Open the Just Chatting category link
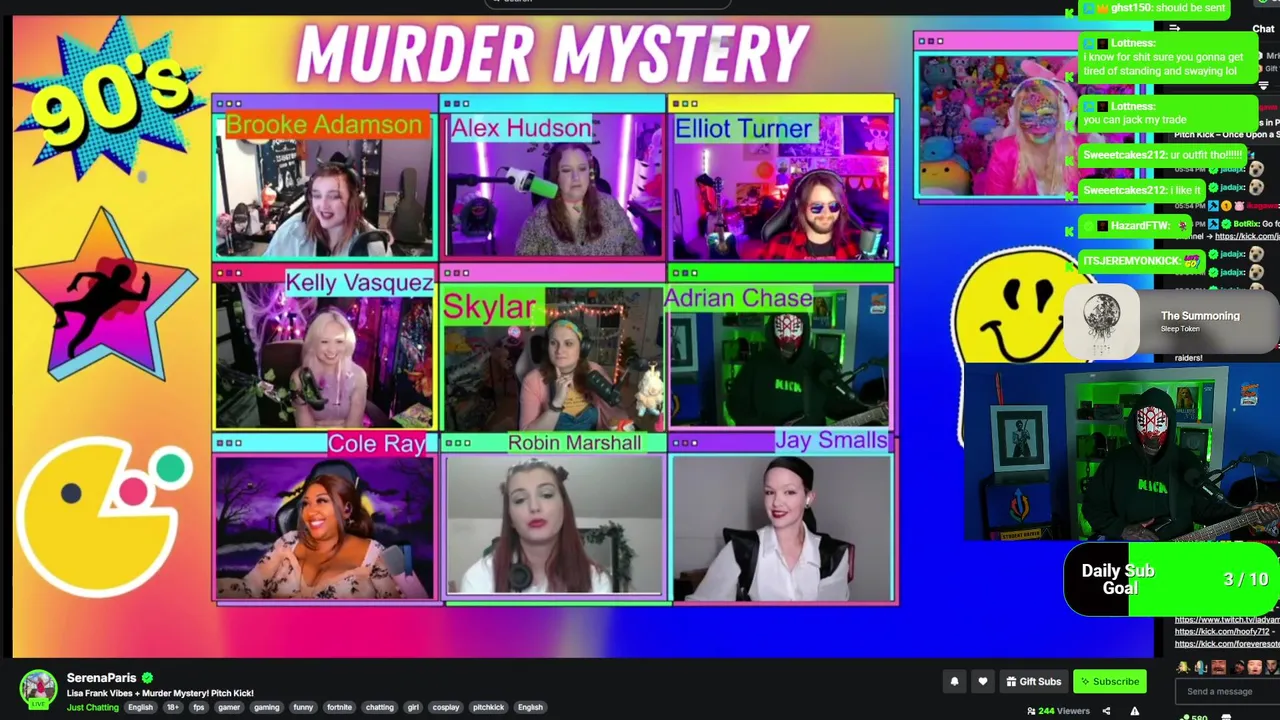Screen dimensions: 1280x720 [x=92, y=707]
